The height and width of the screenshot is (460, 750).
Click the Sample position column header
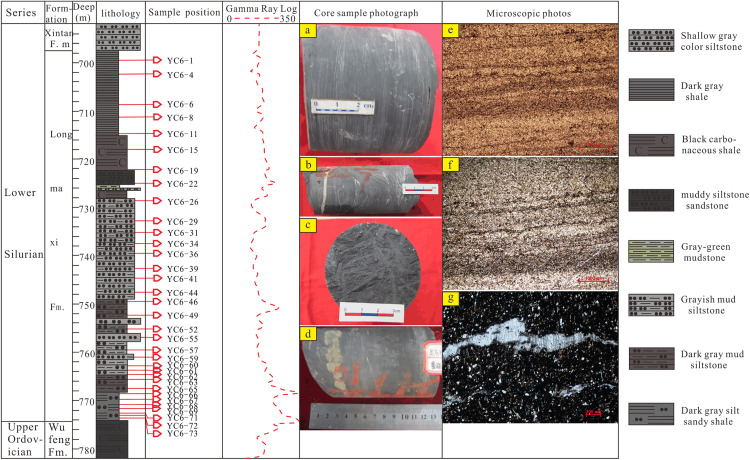coord(184,13)
